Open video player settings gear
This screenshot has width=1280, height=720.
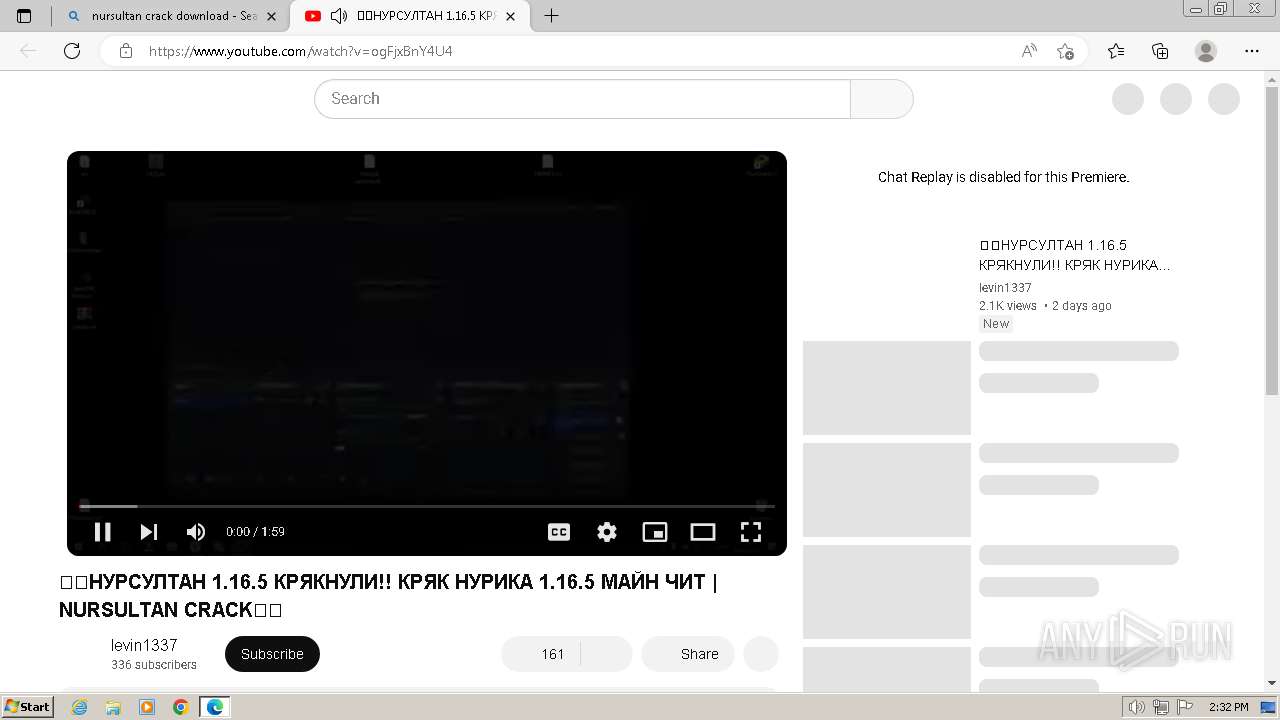[607, 532]
